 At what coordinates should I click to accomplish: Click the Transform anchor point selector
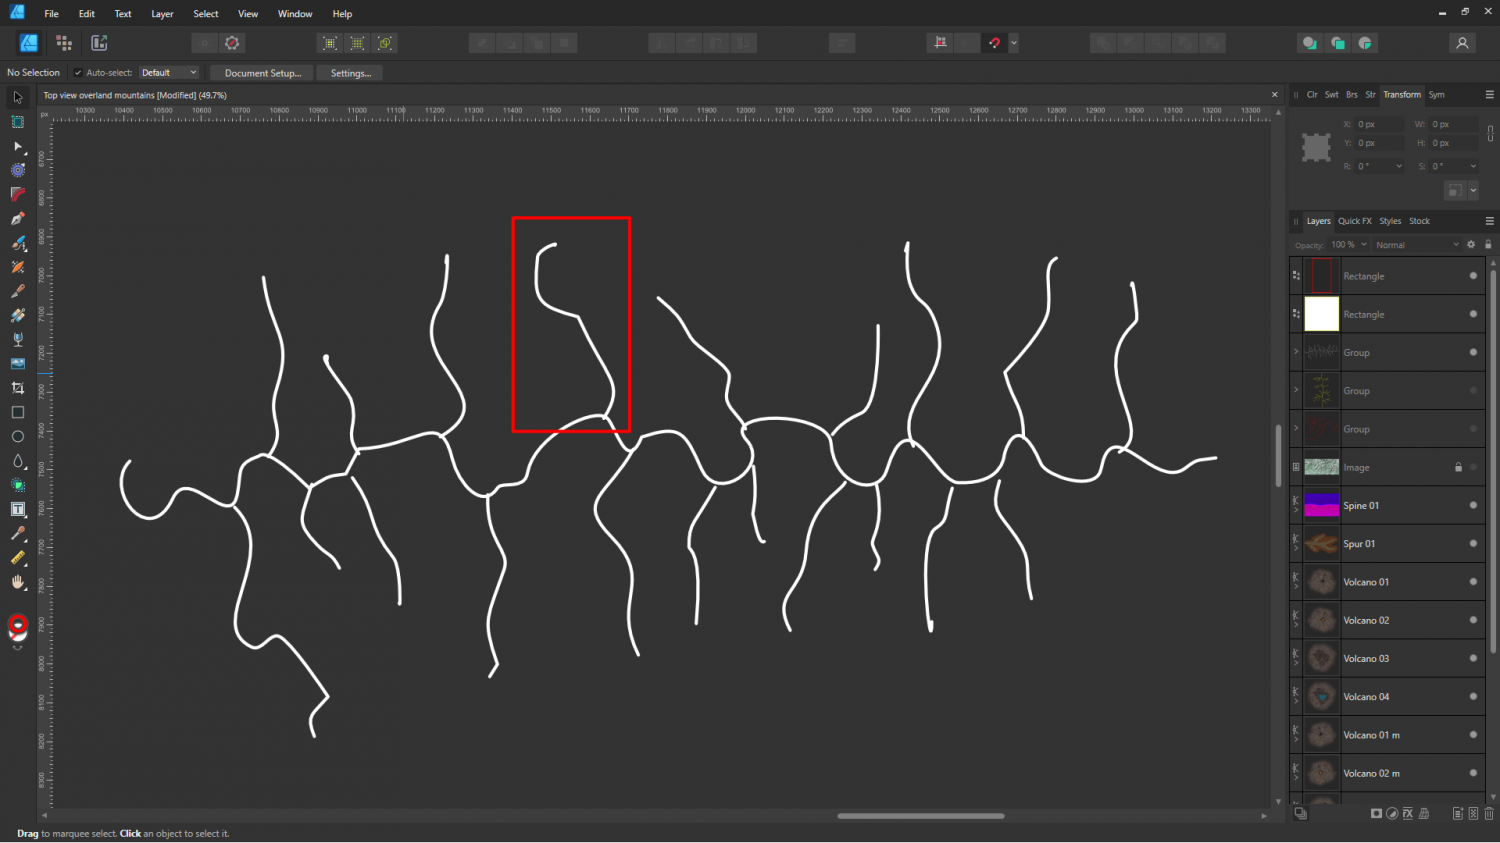tap(1316, 147)
